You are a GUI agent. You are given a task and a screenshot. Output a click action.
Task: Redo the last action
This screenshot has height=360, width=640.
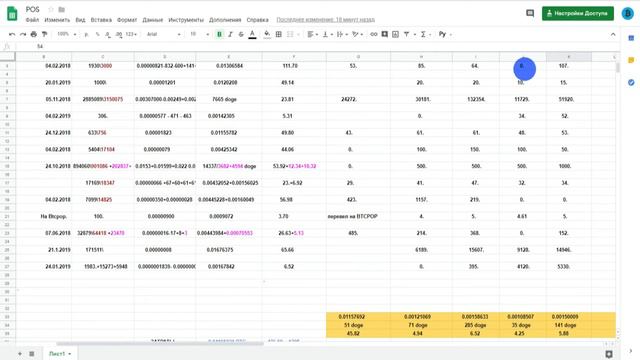[x=23, y=34]
